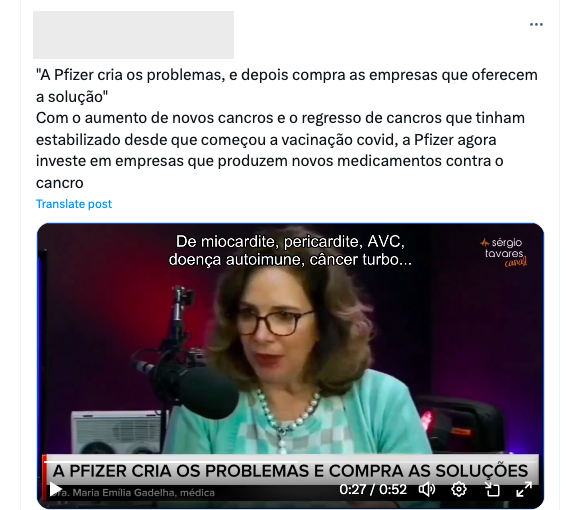The width and height of the screenshot is (584, 510).
Task: Click the 'A PFIZER CRIA OS PROBLEMAS' banner
Action: coord(290,471)
